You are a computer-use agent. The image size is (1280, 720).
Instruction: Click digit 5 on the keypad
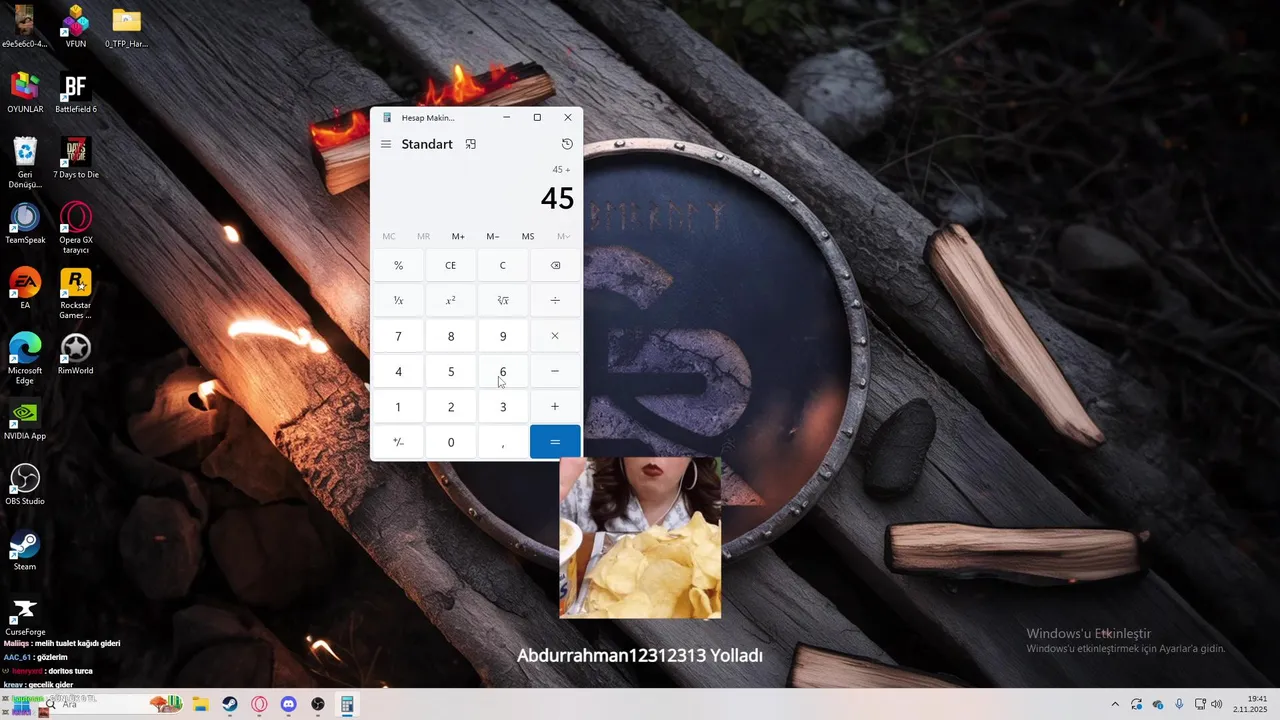coord(450,371)
